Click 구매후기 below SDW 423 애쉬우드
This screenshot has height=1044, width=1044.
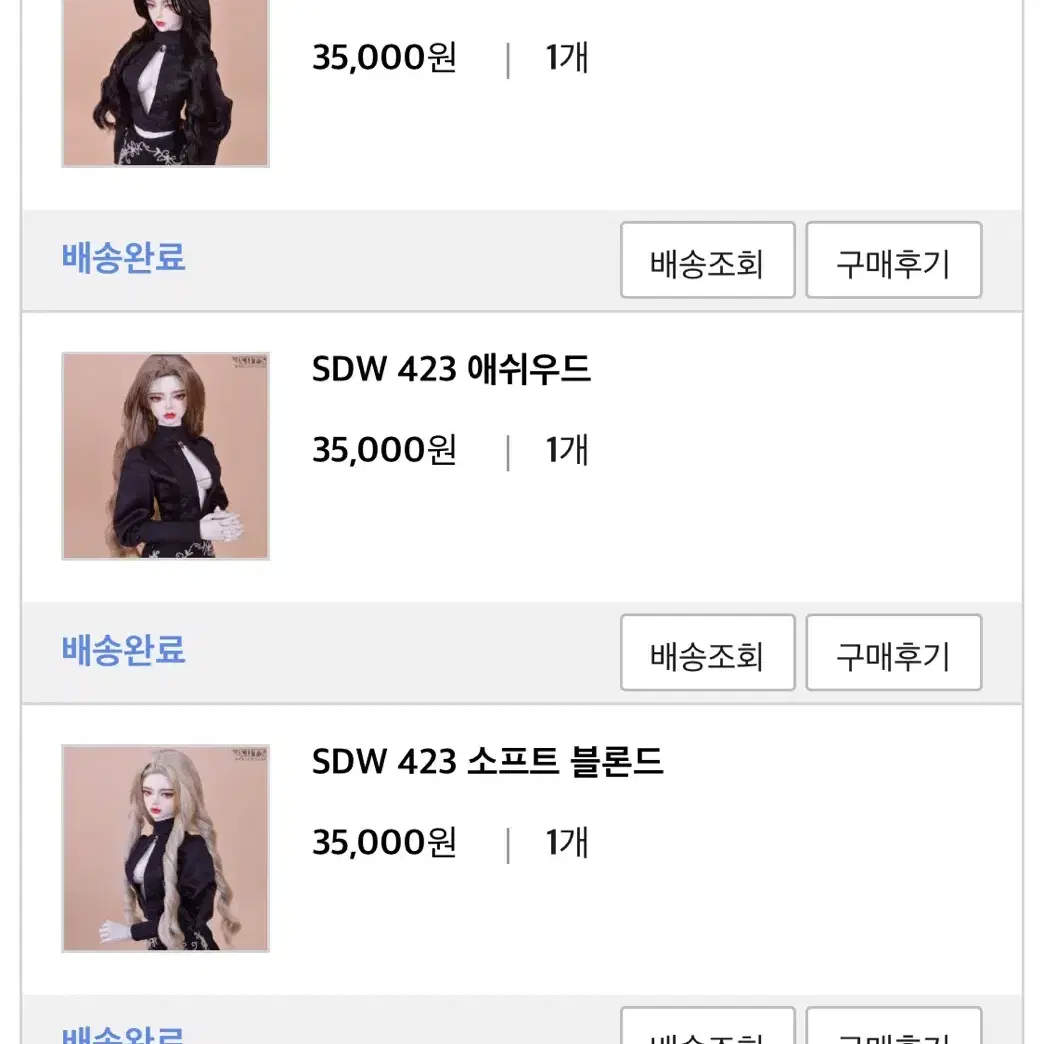pos(894,652)
